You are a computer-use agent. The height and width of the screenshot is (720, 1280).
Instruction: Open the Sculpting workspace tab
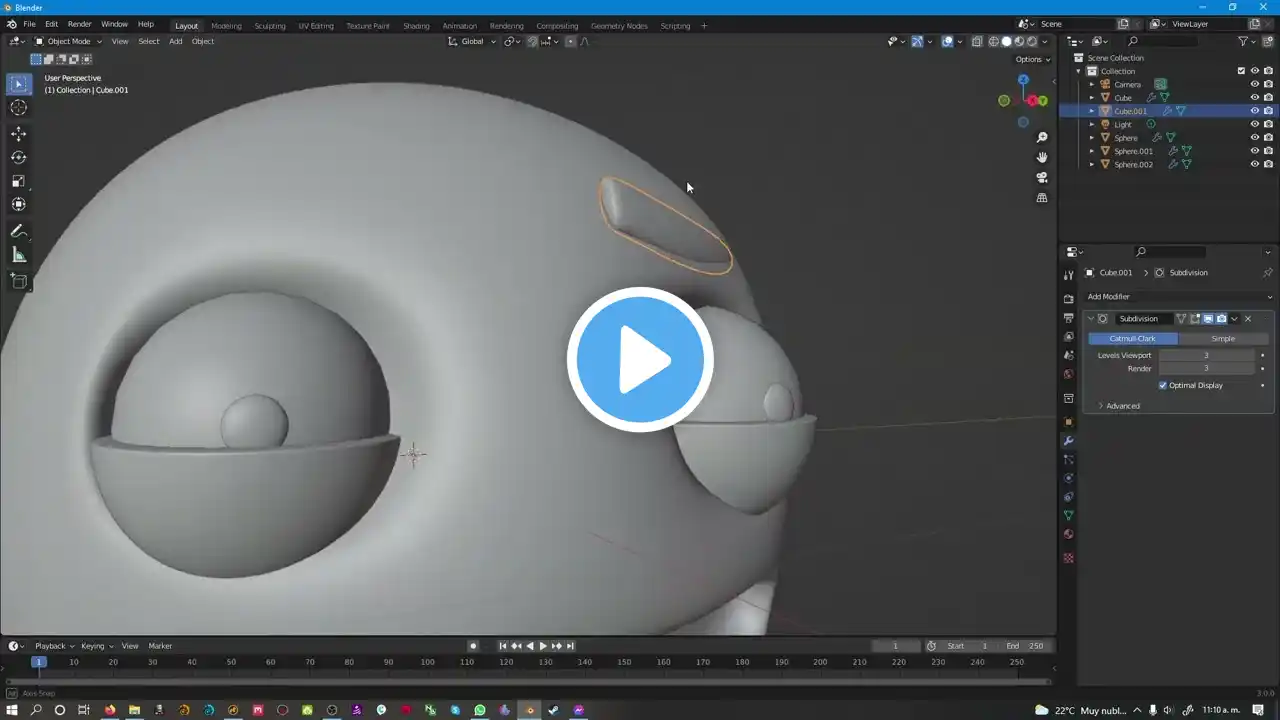(269, 26)
